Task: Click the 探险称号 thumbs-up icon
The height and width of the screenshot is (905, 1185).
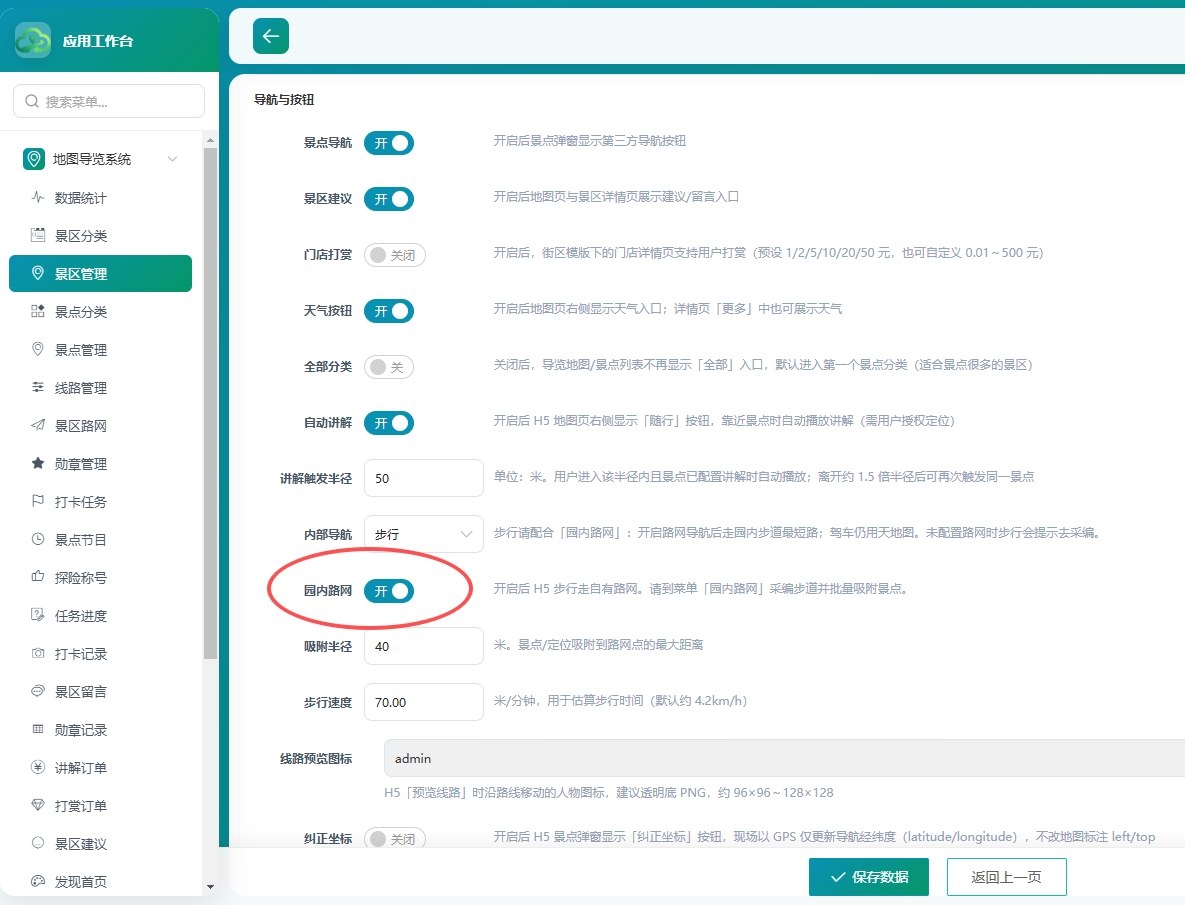Action: tap(38, 577)
